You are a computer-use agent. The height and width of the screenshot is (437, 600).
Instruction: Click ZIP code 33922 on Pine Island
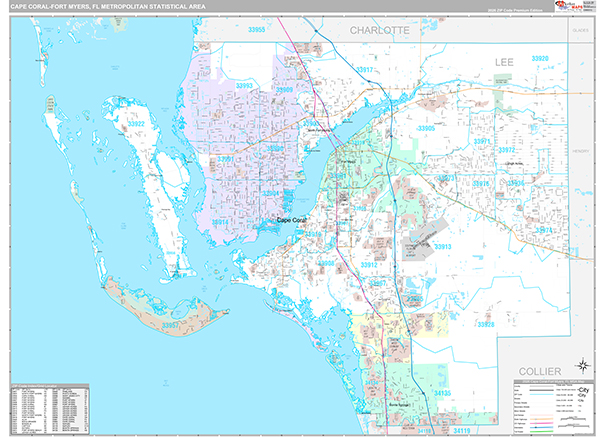click(x=136, y=123)
